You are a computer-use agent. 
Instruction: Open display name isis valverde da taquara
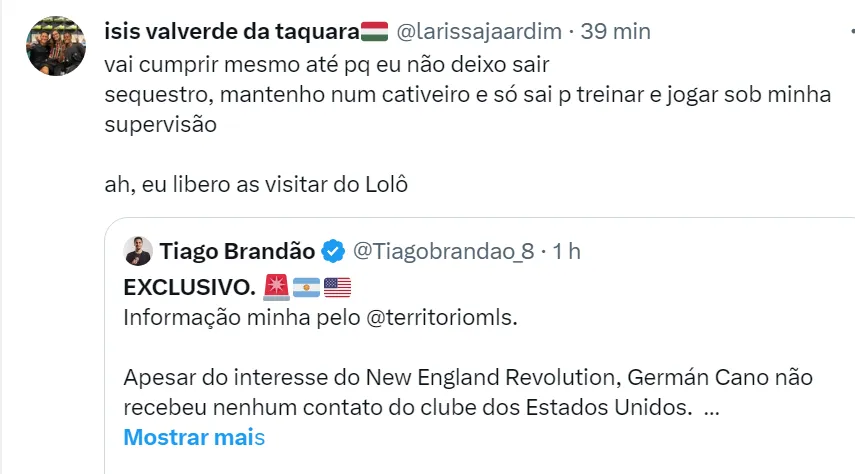231,32
